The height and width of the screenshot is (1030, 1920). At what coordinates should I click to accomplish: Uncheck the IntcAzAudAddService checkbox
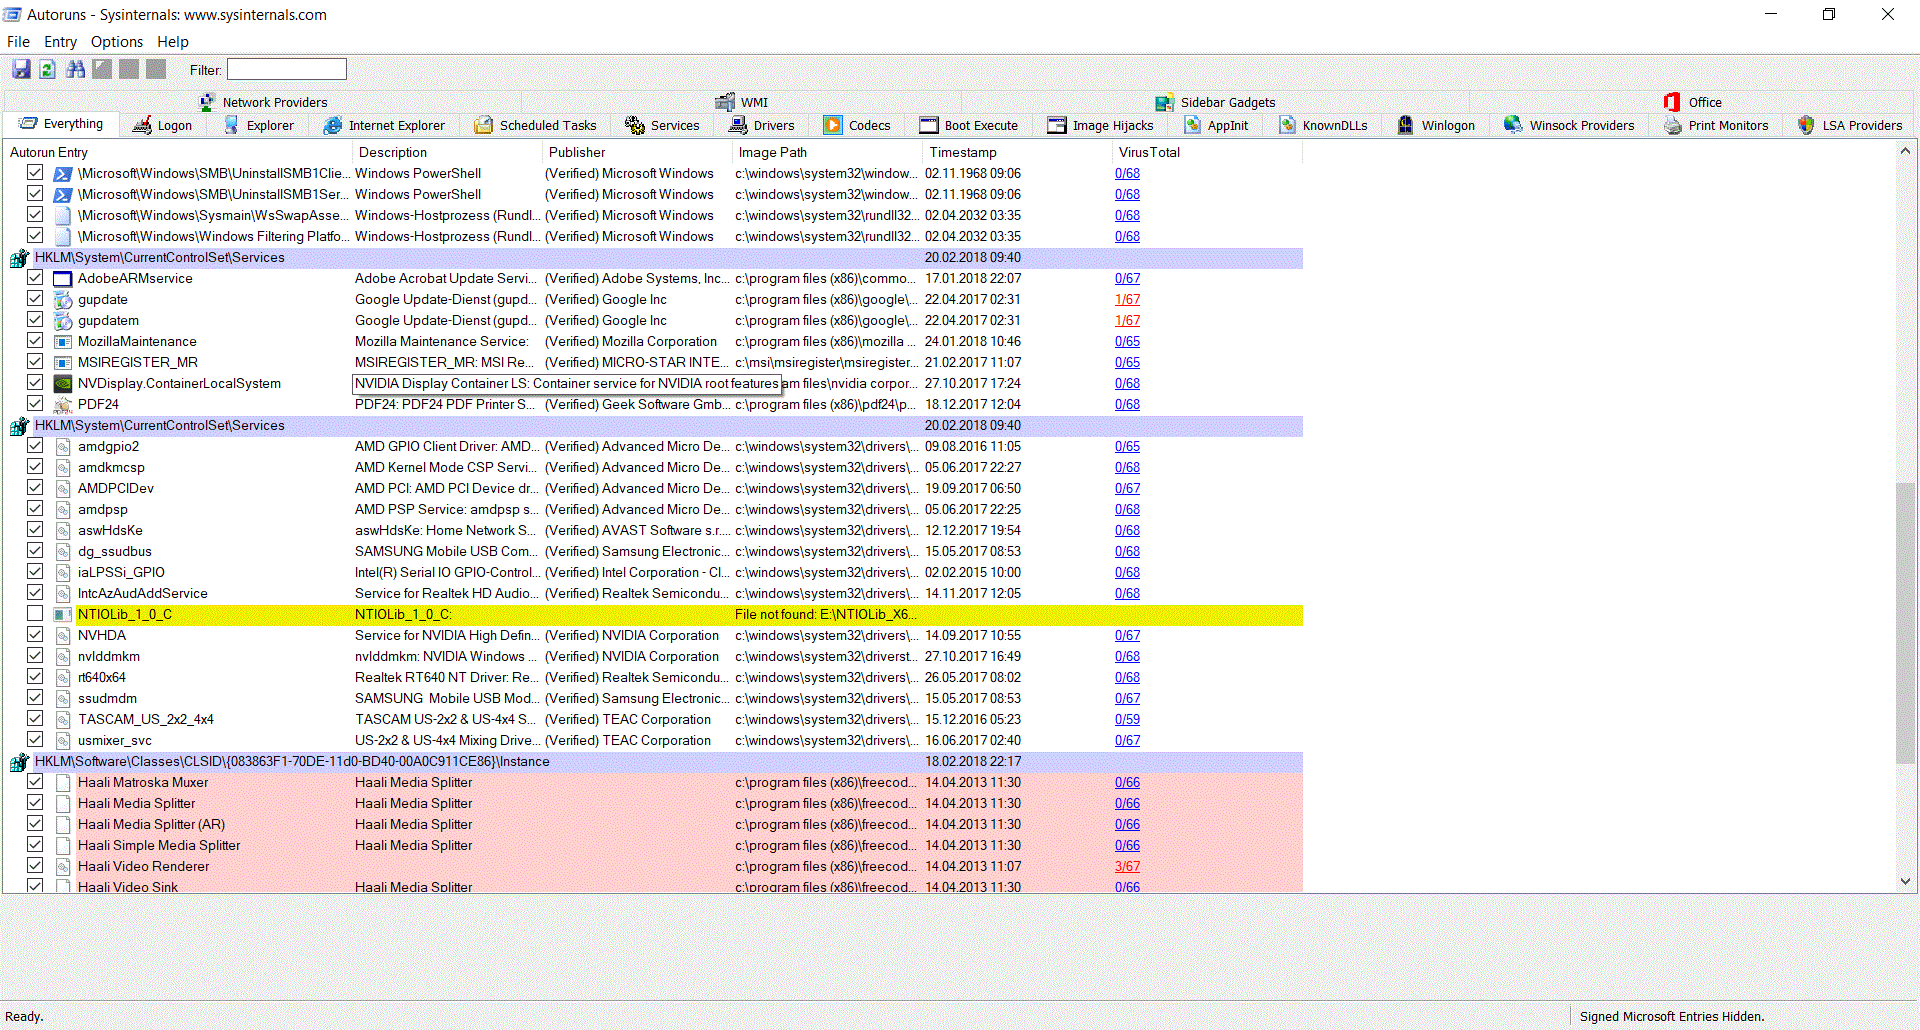(35, 592)
